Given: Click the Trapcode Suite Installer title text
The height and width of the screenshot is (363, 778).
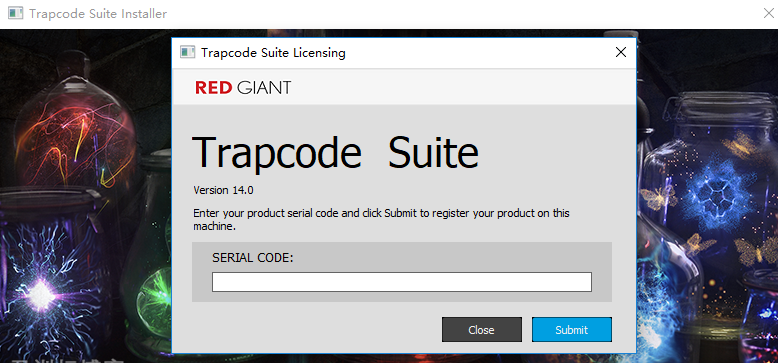Looking at the screenshot, I should pos(98,14).
